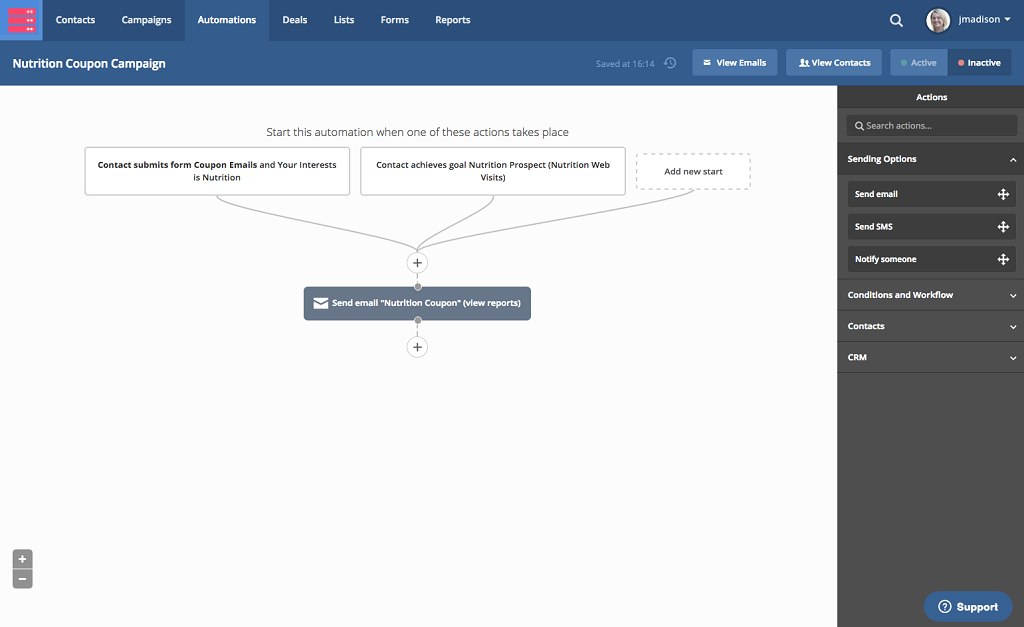Viewport: 1024px width, 627px height.
Task: Zoom out on the automation canvas
Action: [23, 579]
